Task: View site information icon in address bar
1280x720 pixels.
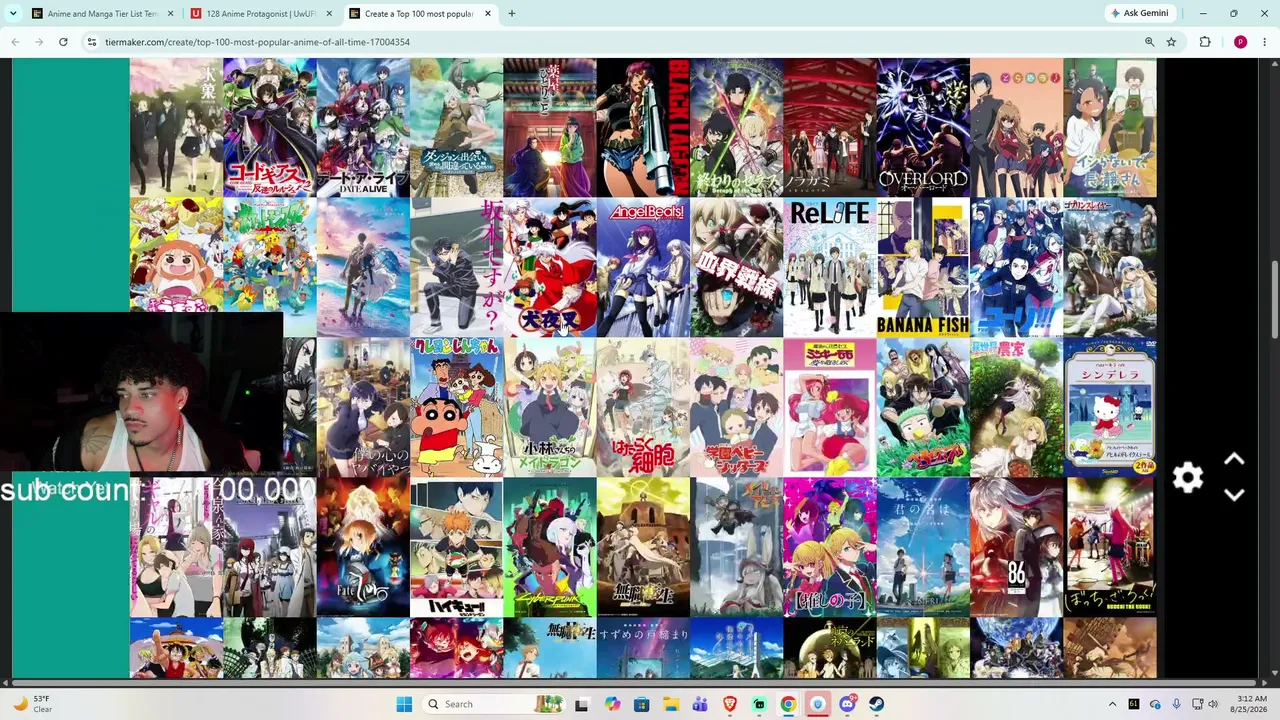Action: [91, 42]
